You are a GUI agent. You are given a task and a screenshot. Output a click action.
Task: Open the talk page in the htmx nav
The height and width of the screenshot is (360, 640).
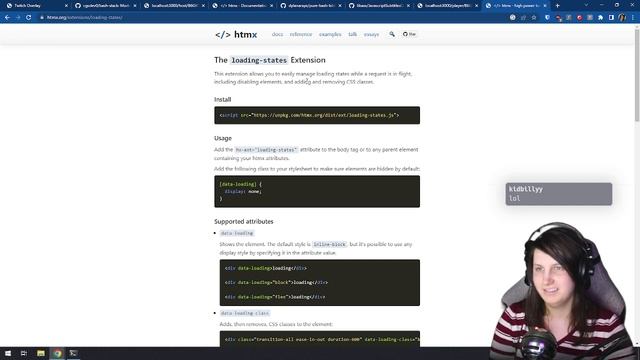point(353,34)
